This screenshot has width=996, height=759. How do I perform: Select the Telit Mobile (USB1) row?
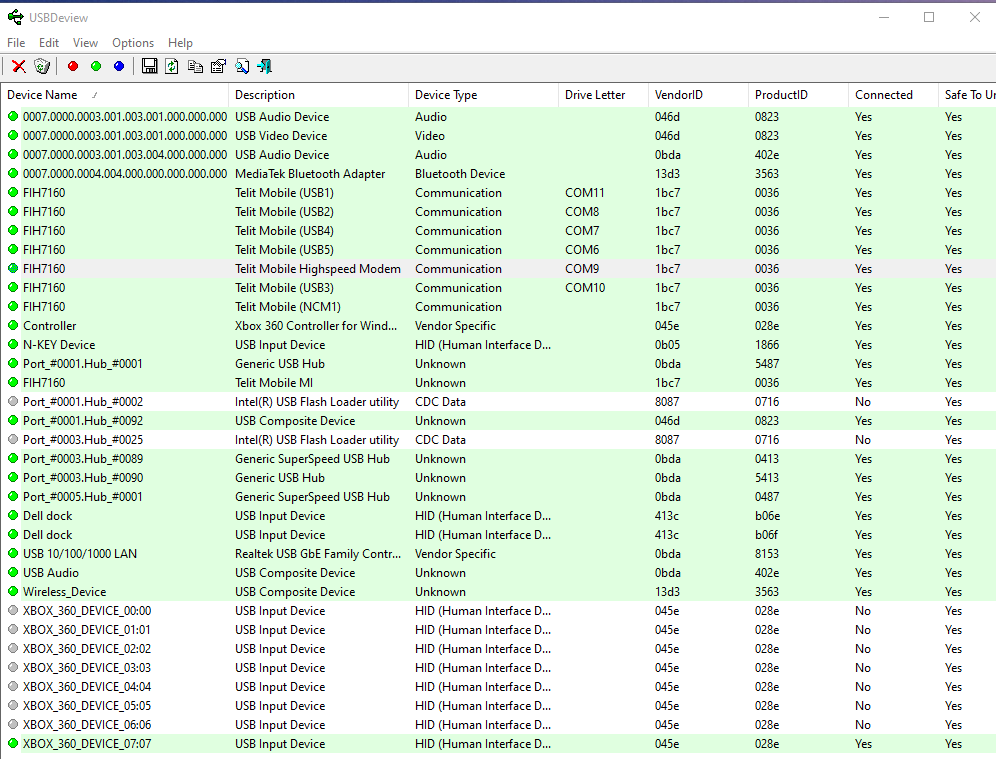click(x=498, y=192)
